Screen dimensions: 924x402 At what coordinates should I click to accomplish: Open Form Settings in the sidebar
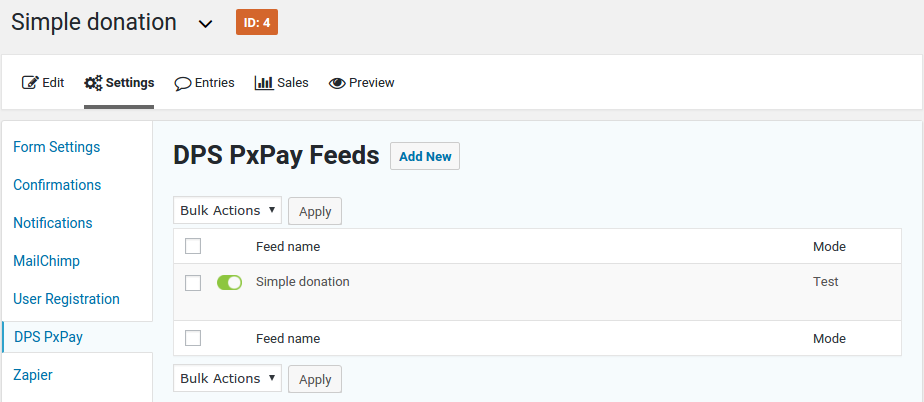57,147
